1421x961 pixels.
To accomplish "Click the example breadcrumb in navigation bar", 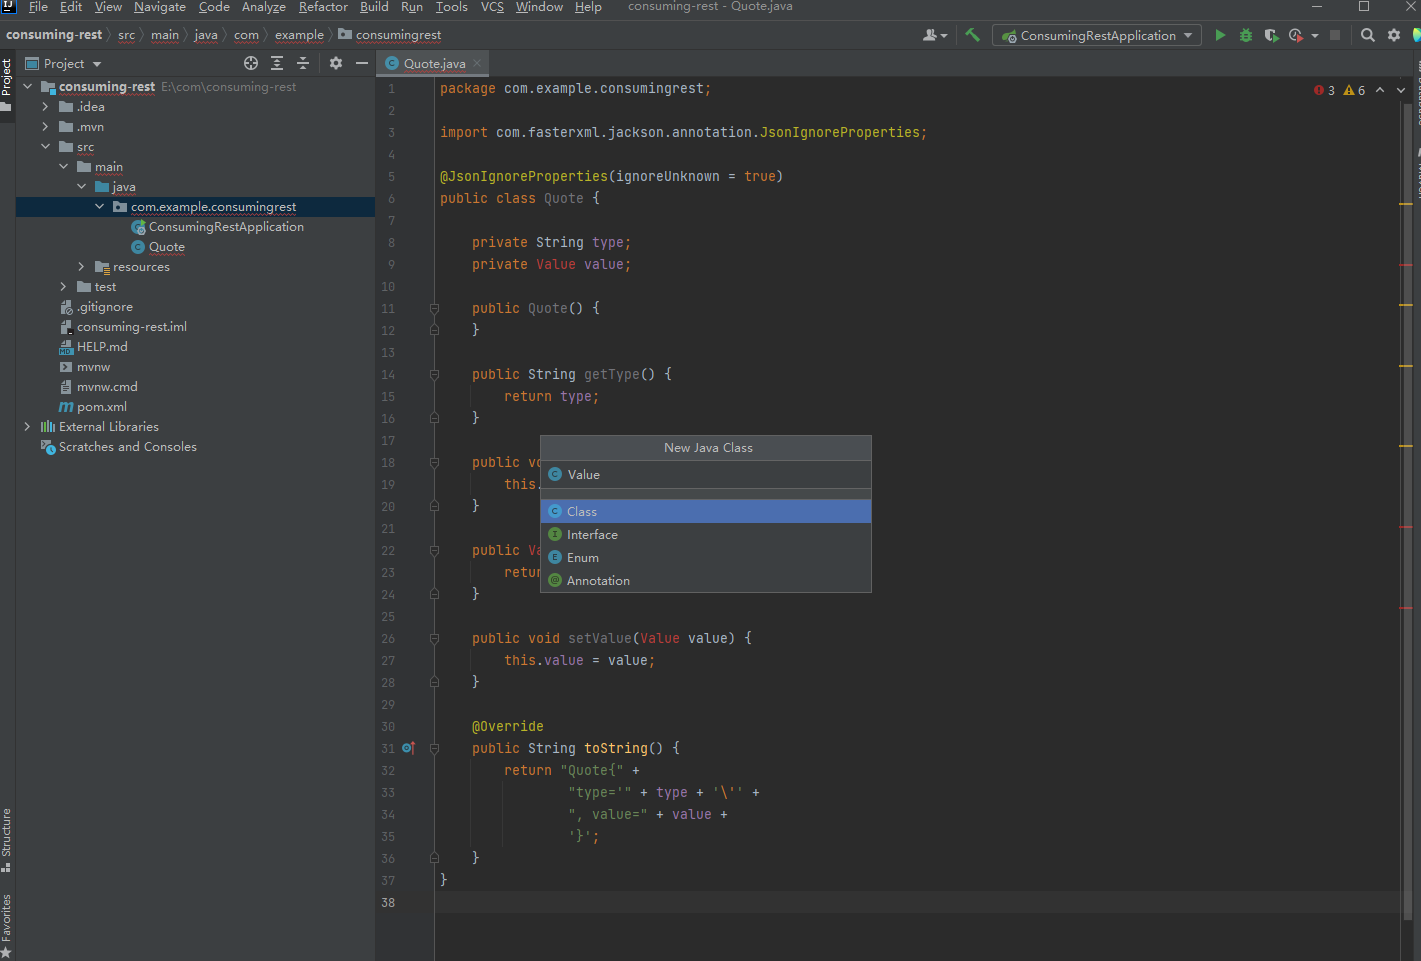I will coord(299,35).
